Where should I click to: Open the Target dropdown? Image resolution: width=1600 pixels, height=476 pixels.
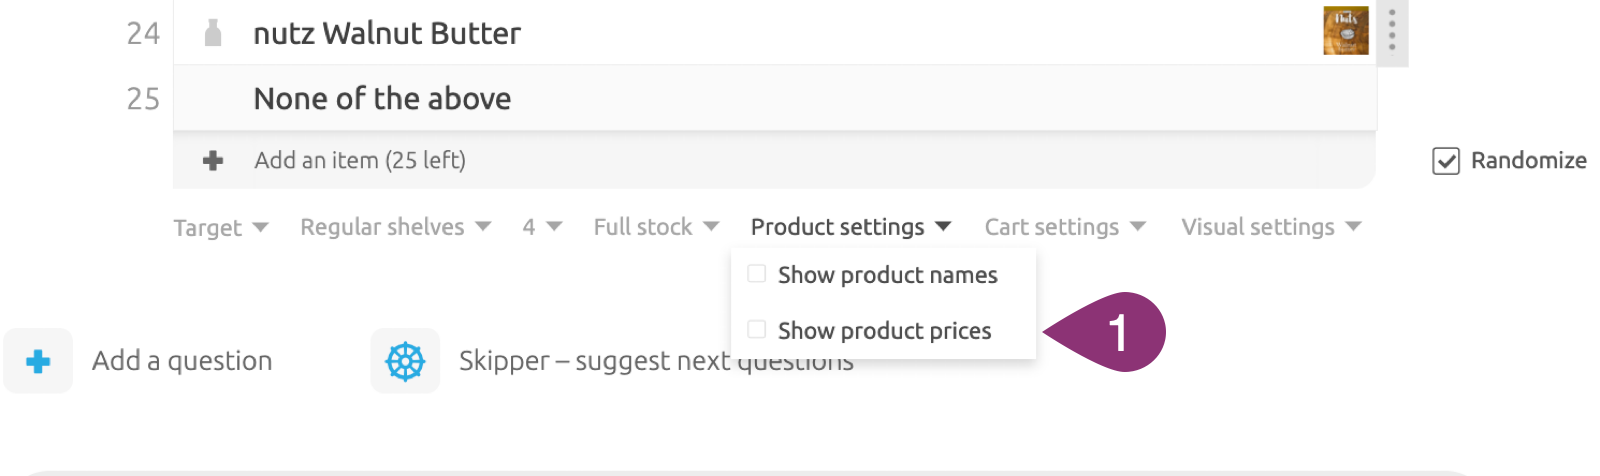pyautogui.click(x=220, y=228)
